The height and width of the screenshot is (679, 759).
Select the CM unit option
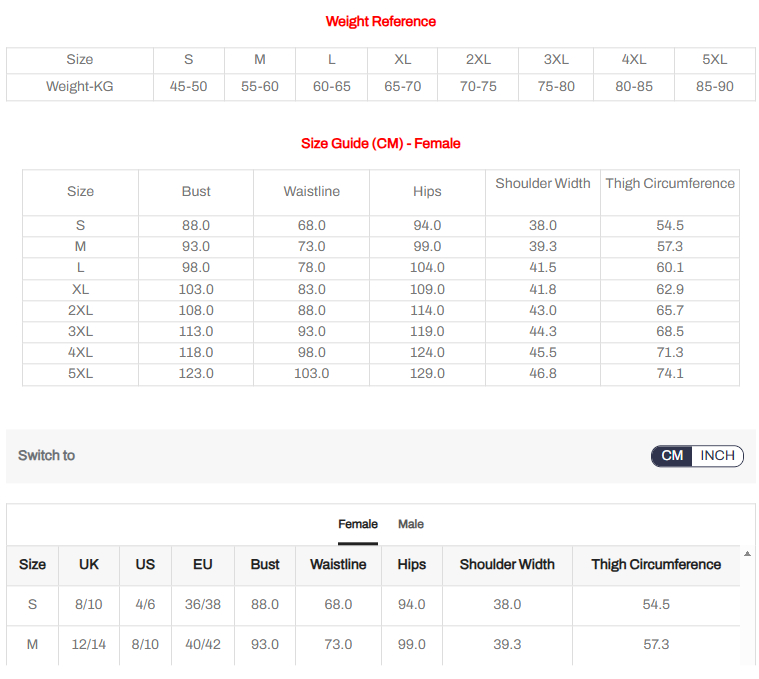click(x=672, y=456)
